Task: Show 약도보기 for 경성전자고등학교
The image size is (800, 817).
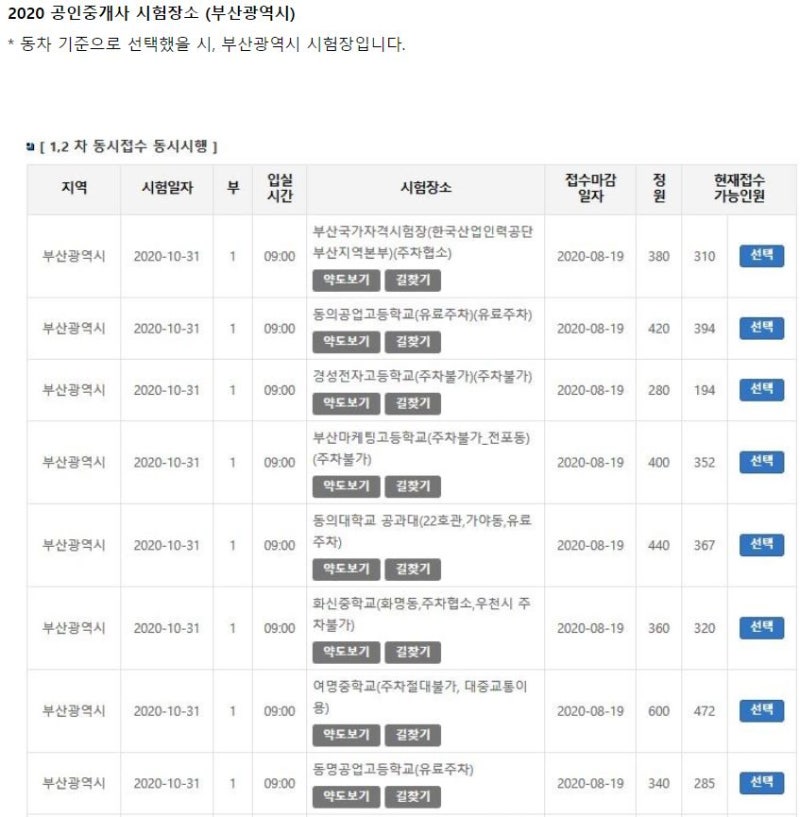Action: (346, 404)
